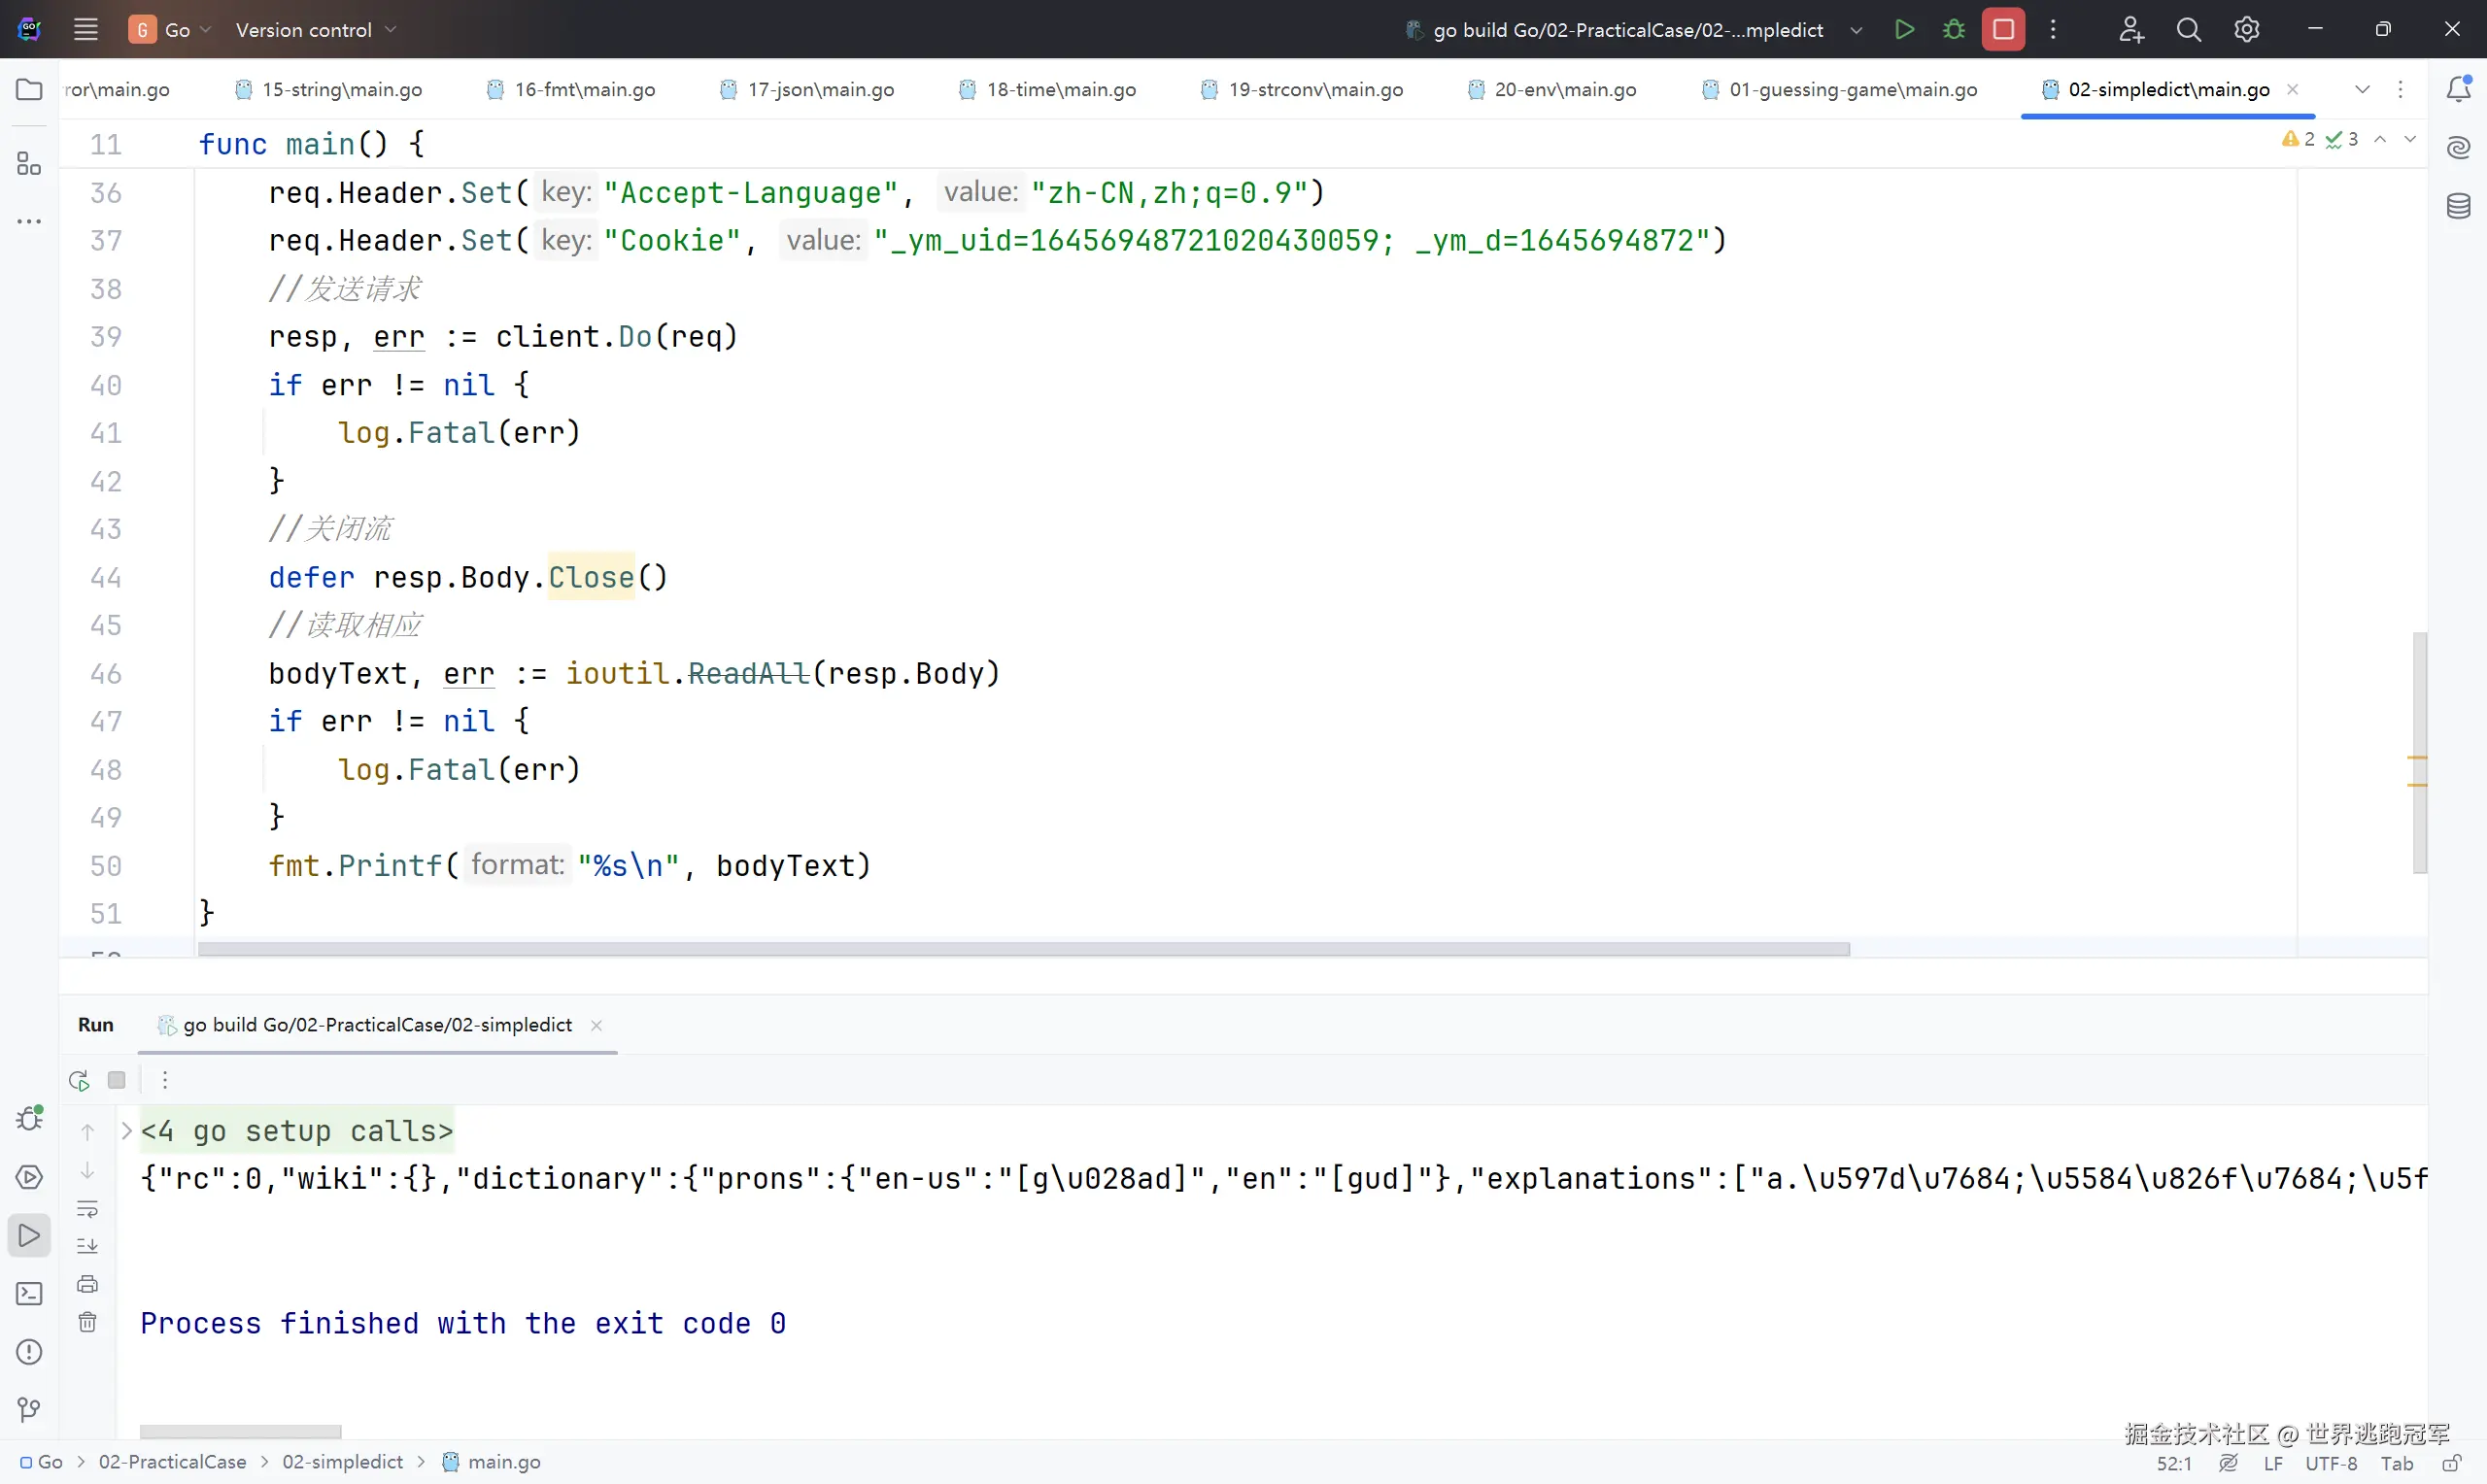Open the hidden editor tabs dropdown chevron
This screenshot has height=1484, width=2487.
pos(2362,90)
